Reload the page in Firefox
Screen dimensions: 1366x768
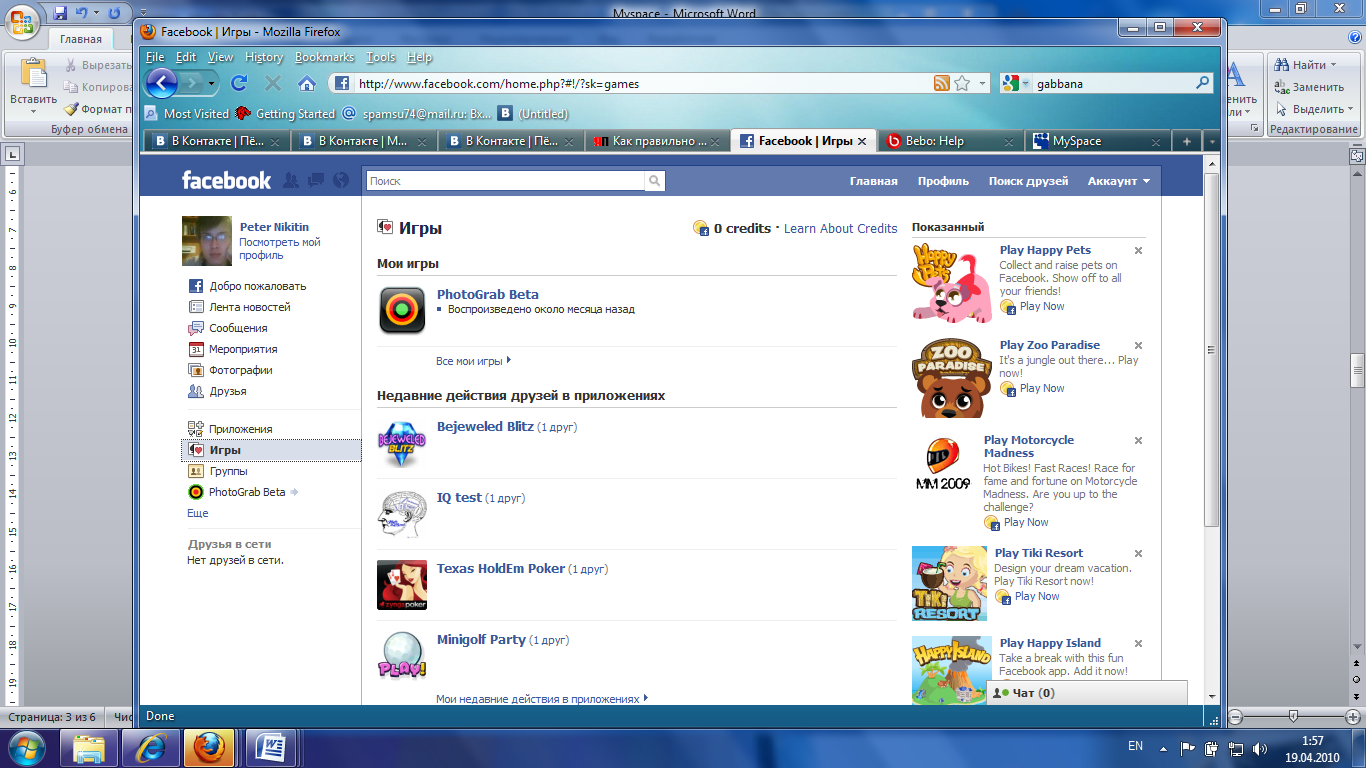[x=238, y=84]
